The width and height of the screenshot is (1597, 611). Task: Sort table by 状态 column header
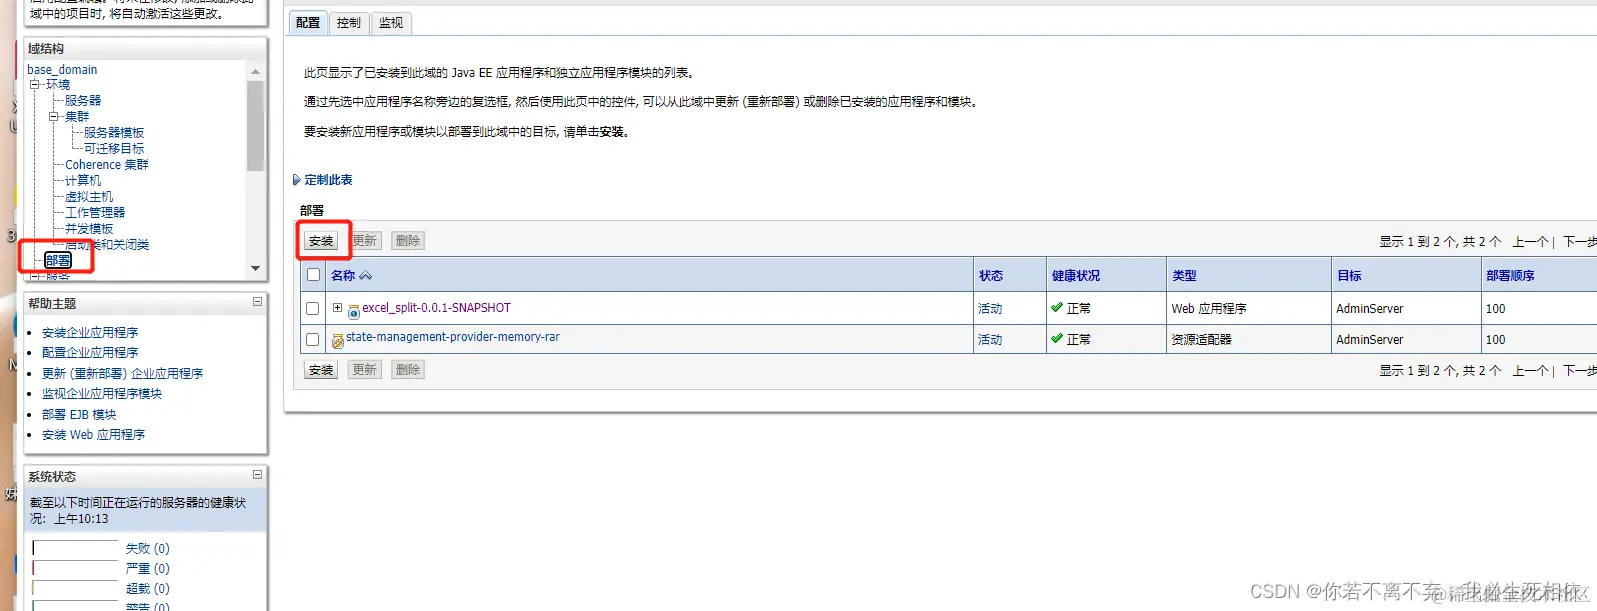pyautogui.click(x=991, y=276)
